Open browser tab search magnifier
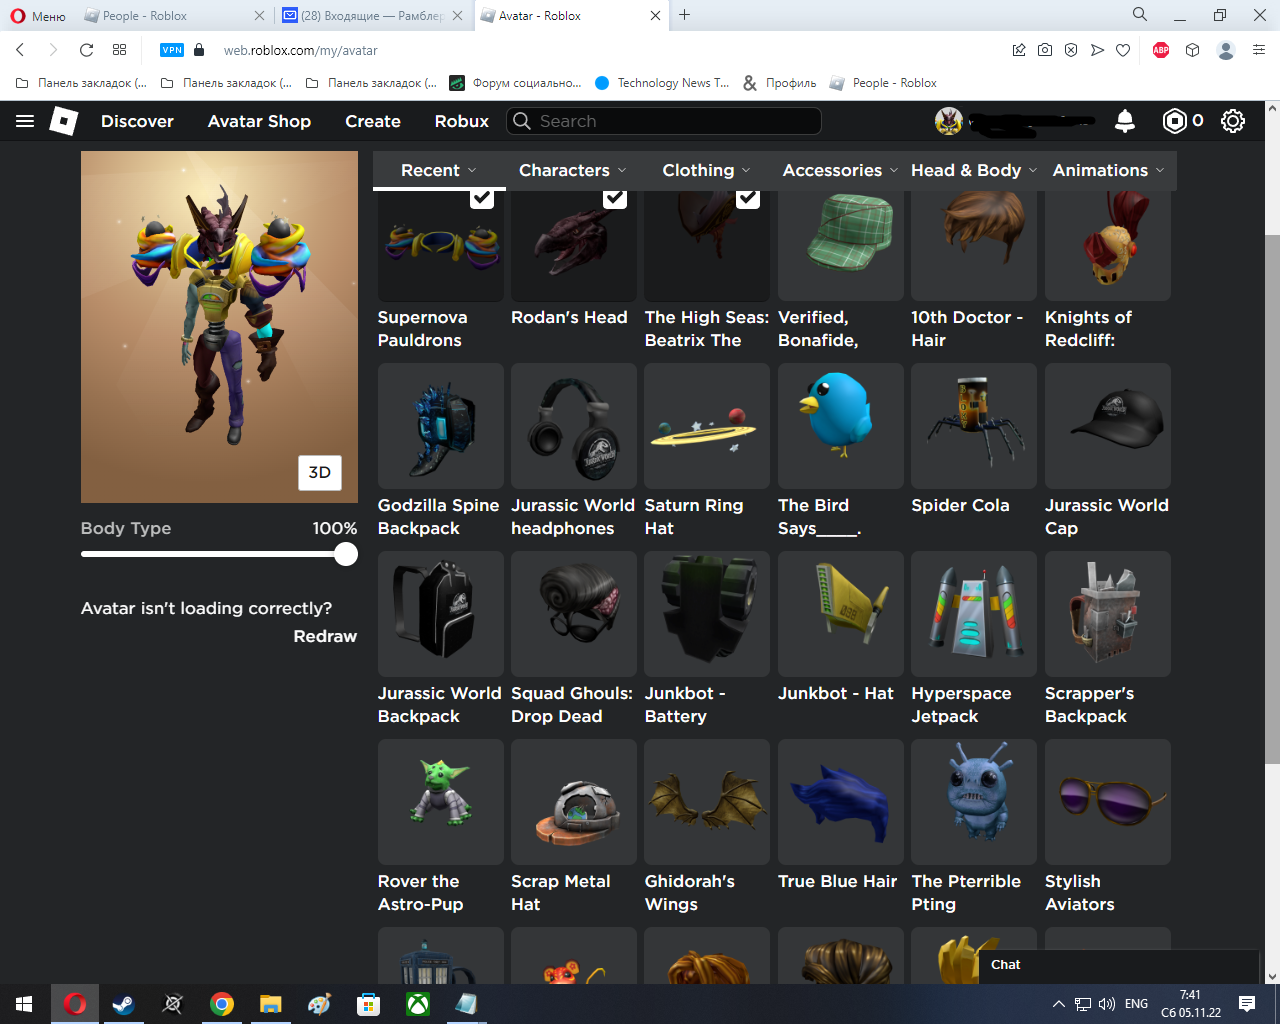1280x1024 pixels. [1140, 15]
